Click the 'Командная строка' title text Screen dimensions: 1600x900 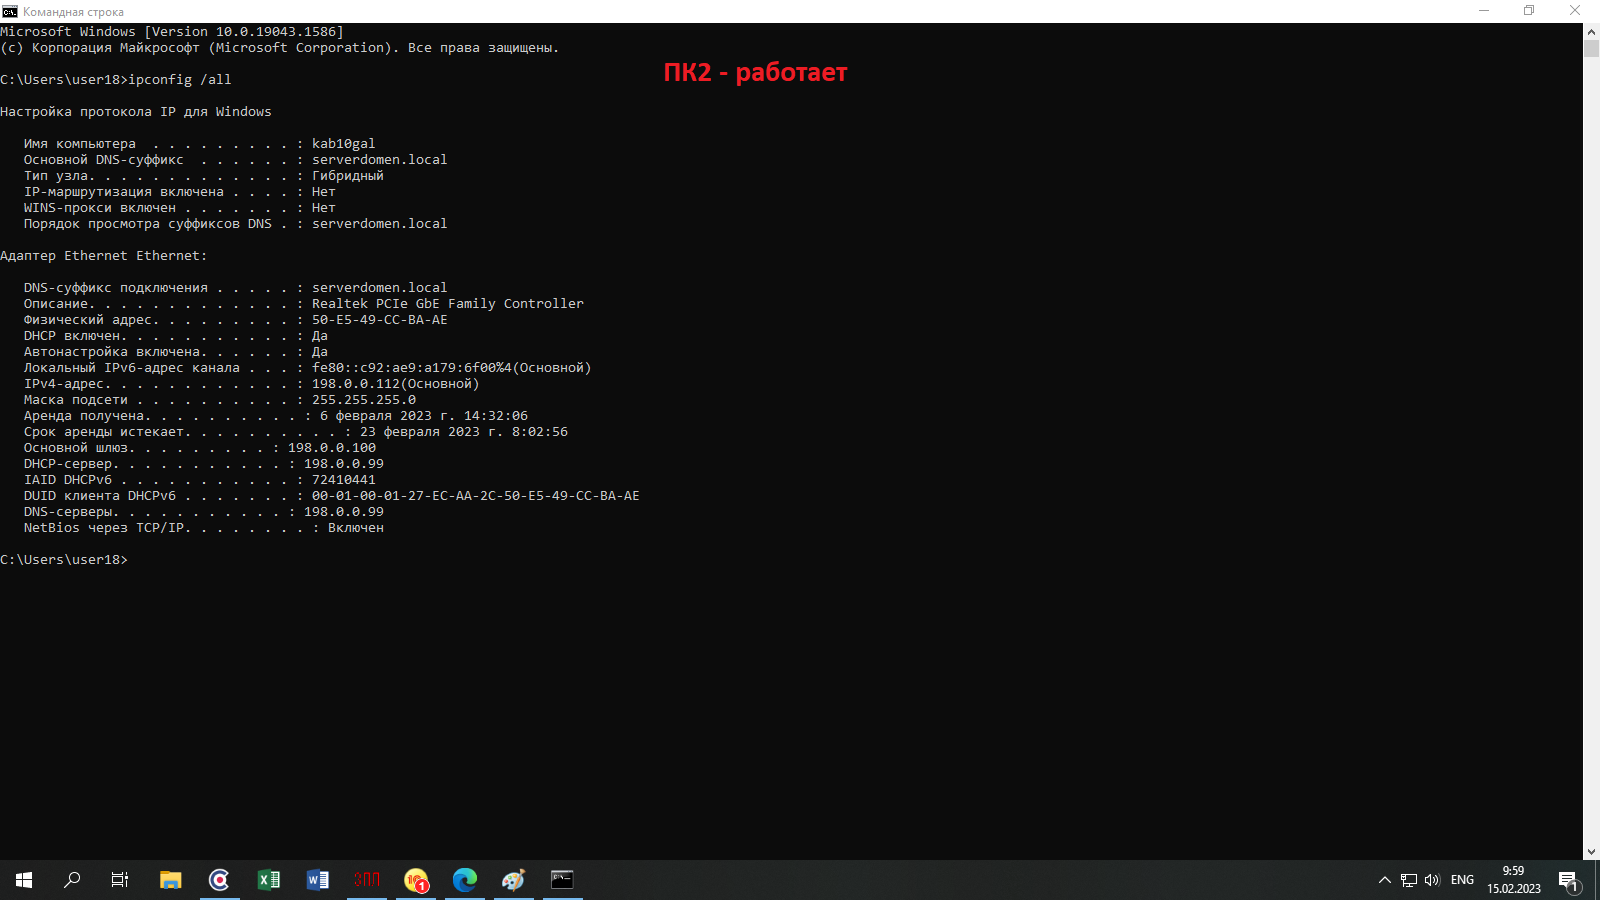point(74,12)
